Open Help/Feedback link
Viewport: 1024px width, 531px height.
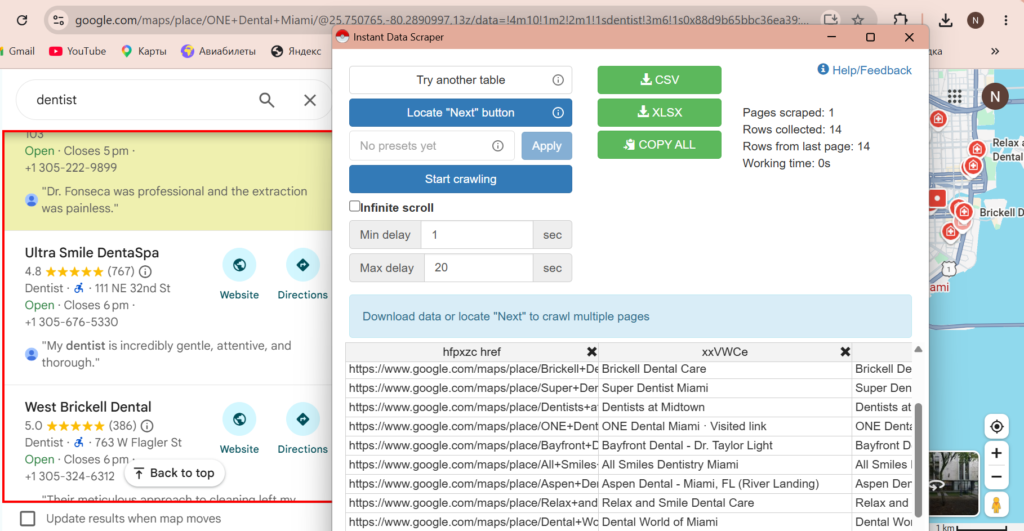[x=865, y=70]
